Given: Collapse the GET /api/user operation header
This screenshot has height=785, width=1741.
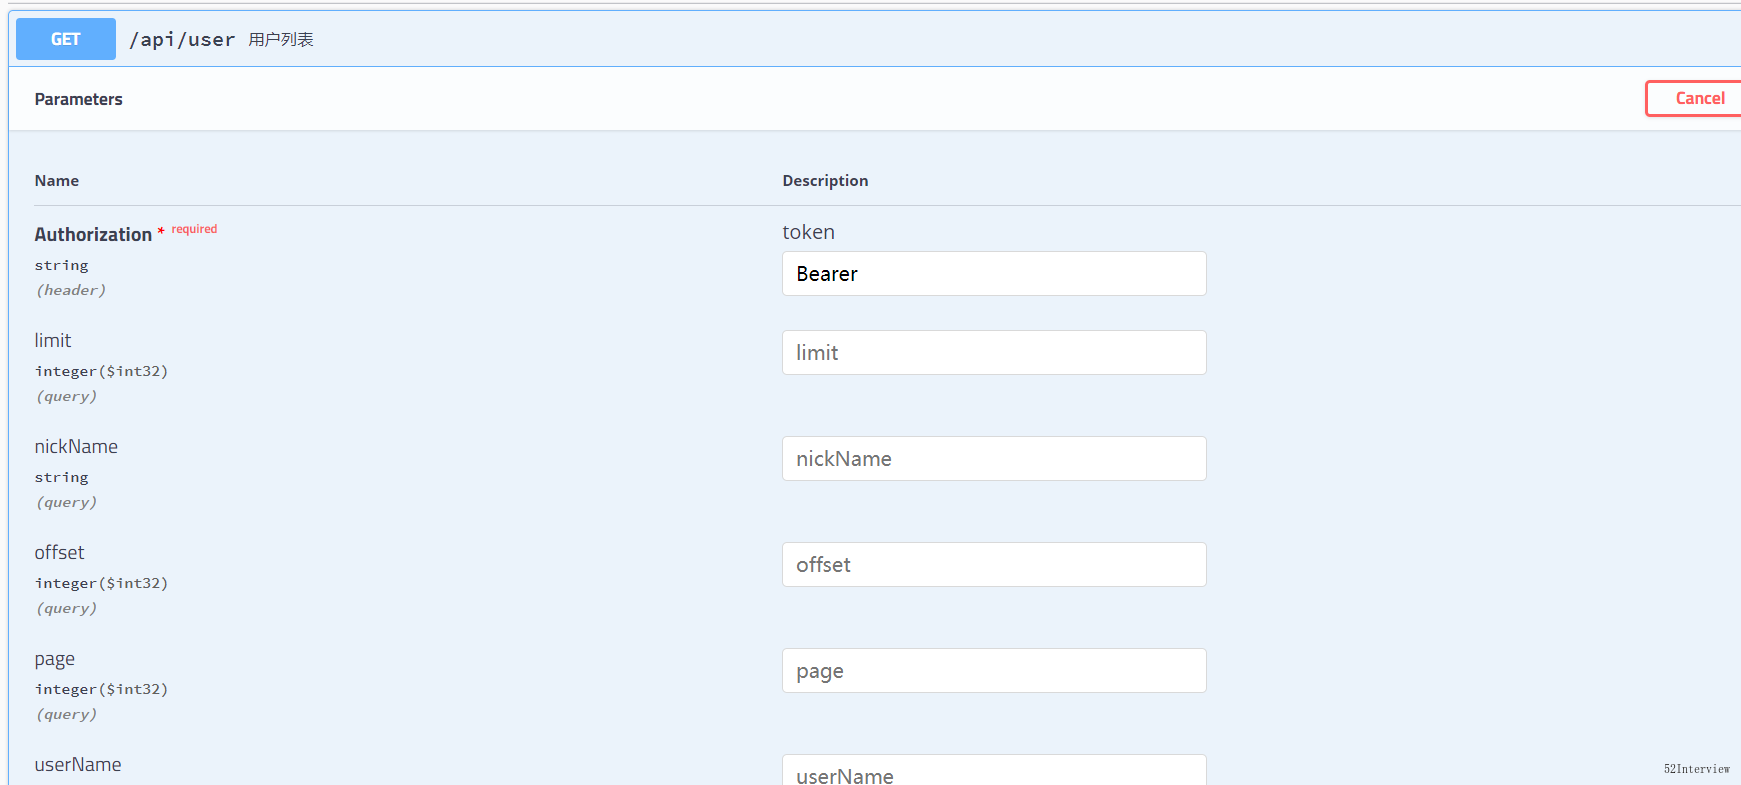Looking at the screenshot, I should (875, 39).
